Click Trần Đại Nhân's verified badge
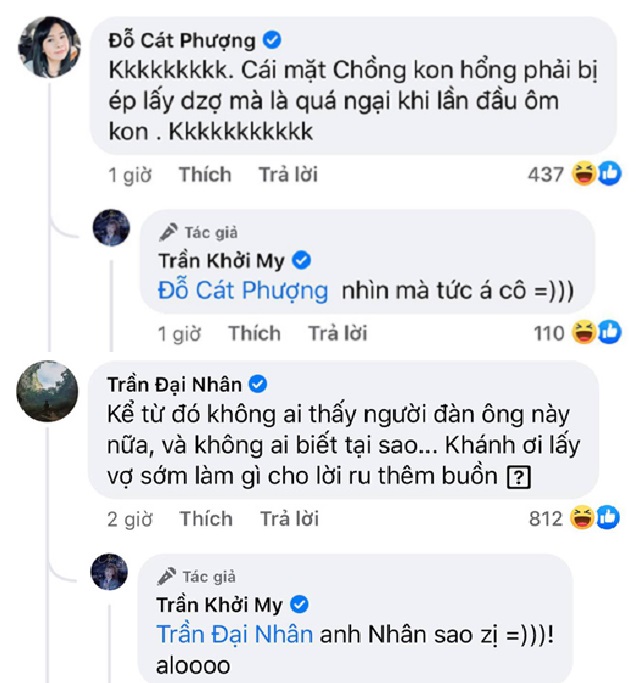640x683 pixels. click(257, 384)
